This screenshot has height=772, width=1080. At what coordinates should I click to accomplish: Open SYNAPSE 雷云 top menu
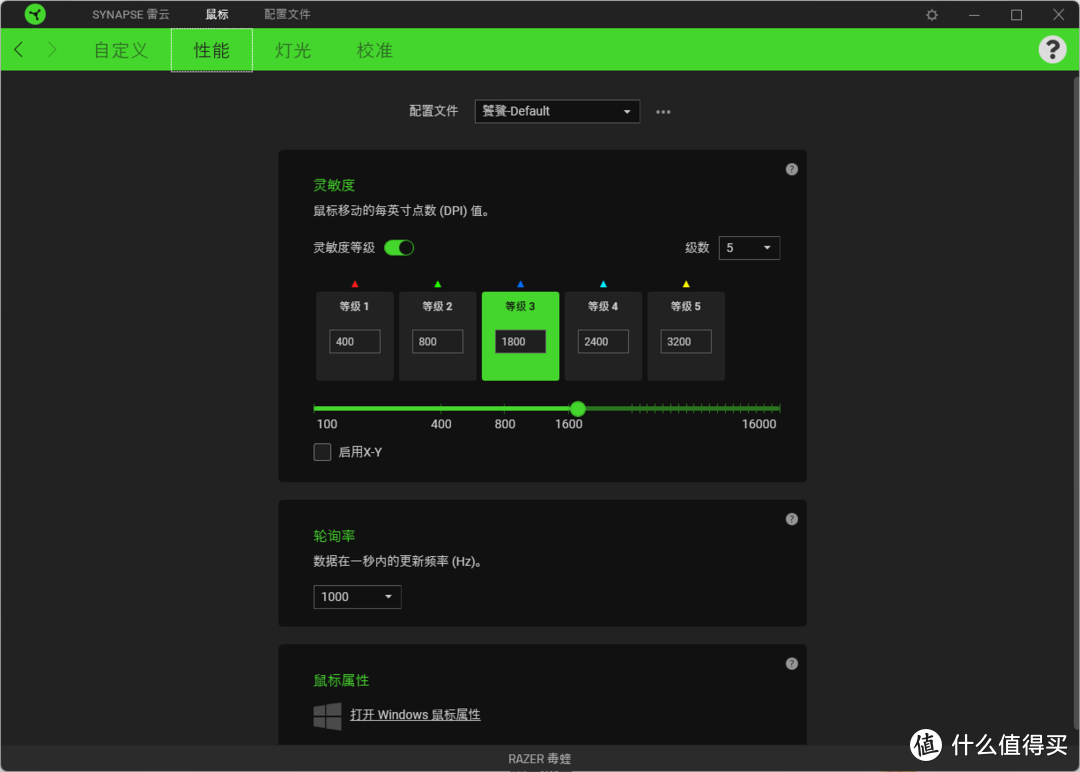coord(131,14)
